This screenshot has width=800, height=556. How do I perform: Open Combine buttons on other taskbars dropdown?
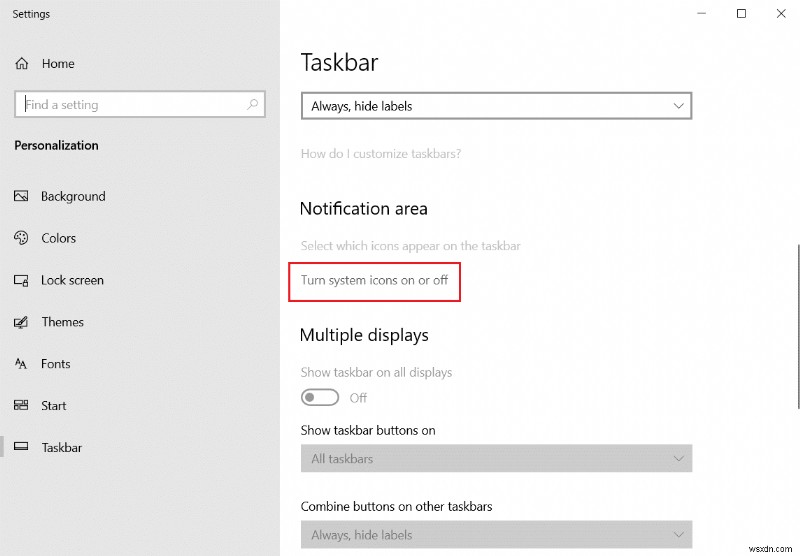[x=496, y=535]
